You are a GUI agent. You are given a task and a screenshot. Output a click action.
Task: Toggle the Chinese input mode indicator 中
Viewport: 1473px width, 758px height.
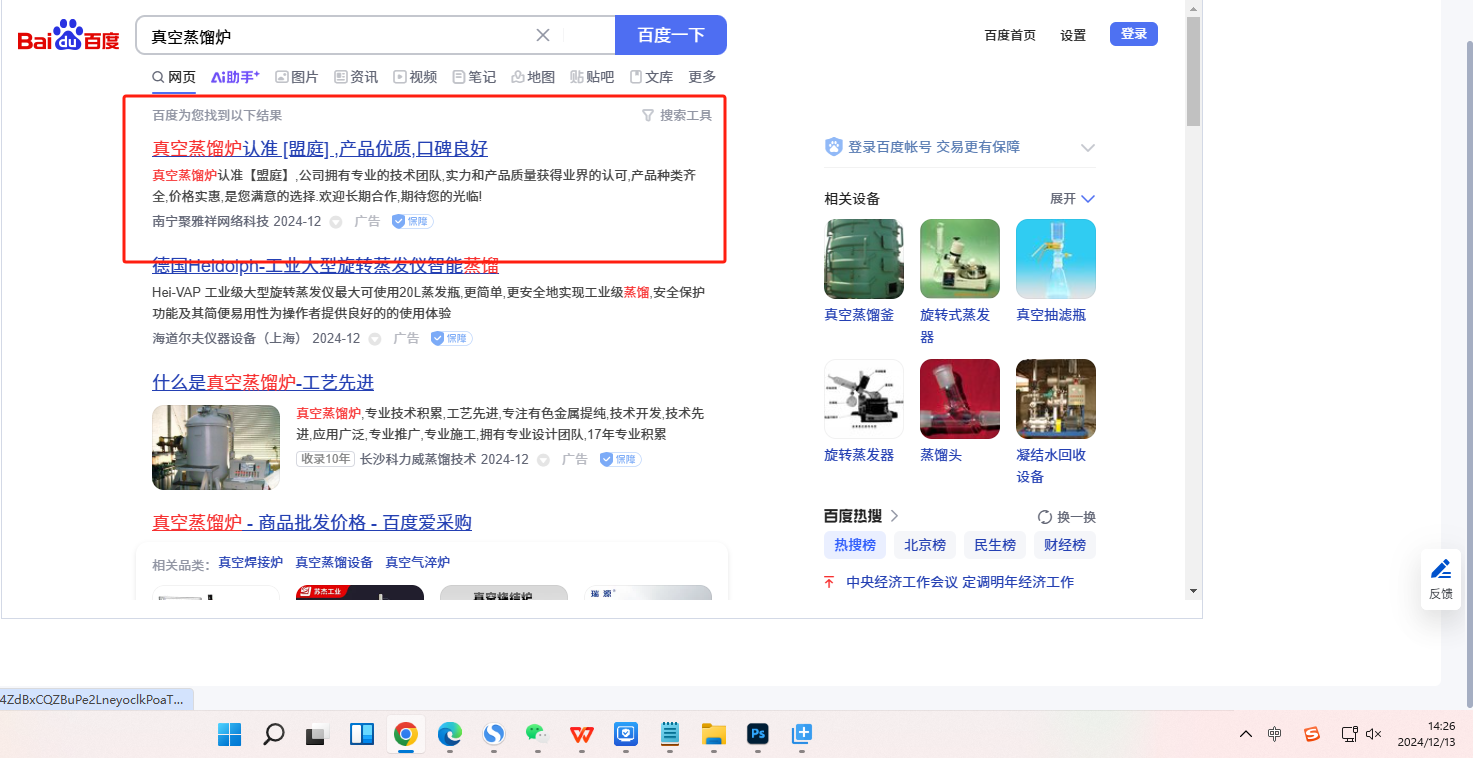click(1275, 734)
